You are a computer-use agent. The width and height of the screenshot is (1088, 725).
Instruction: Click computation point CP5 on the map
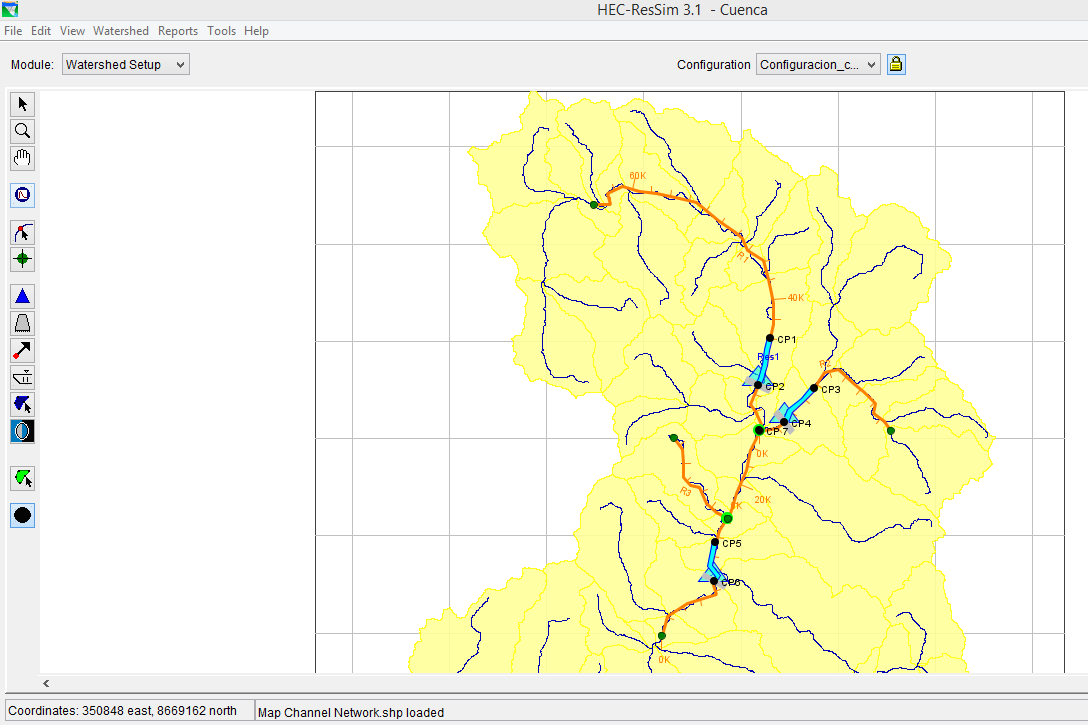click(715, 543)
